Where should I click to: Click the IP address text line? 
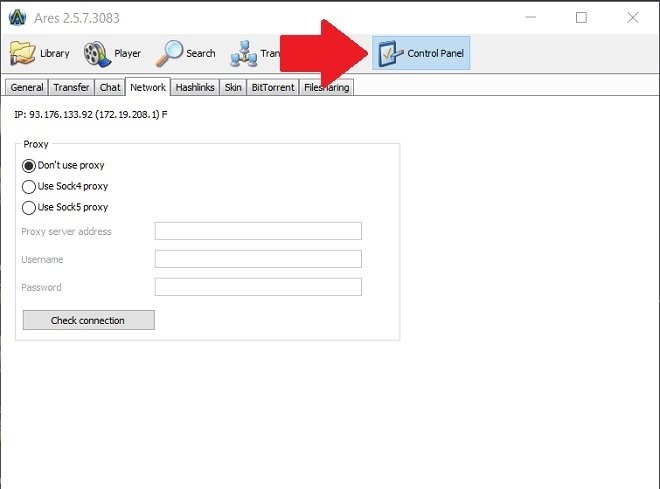coord(90,114)
